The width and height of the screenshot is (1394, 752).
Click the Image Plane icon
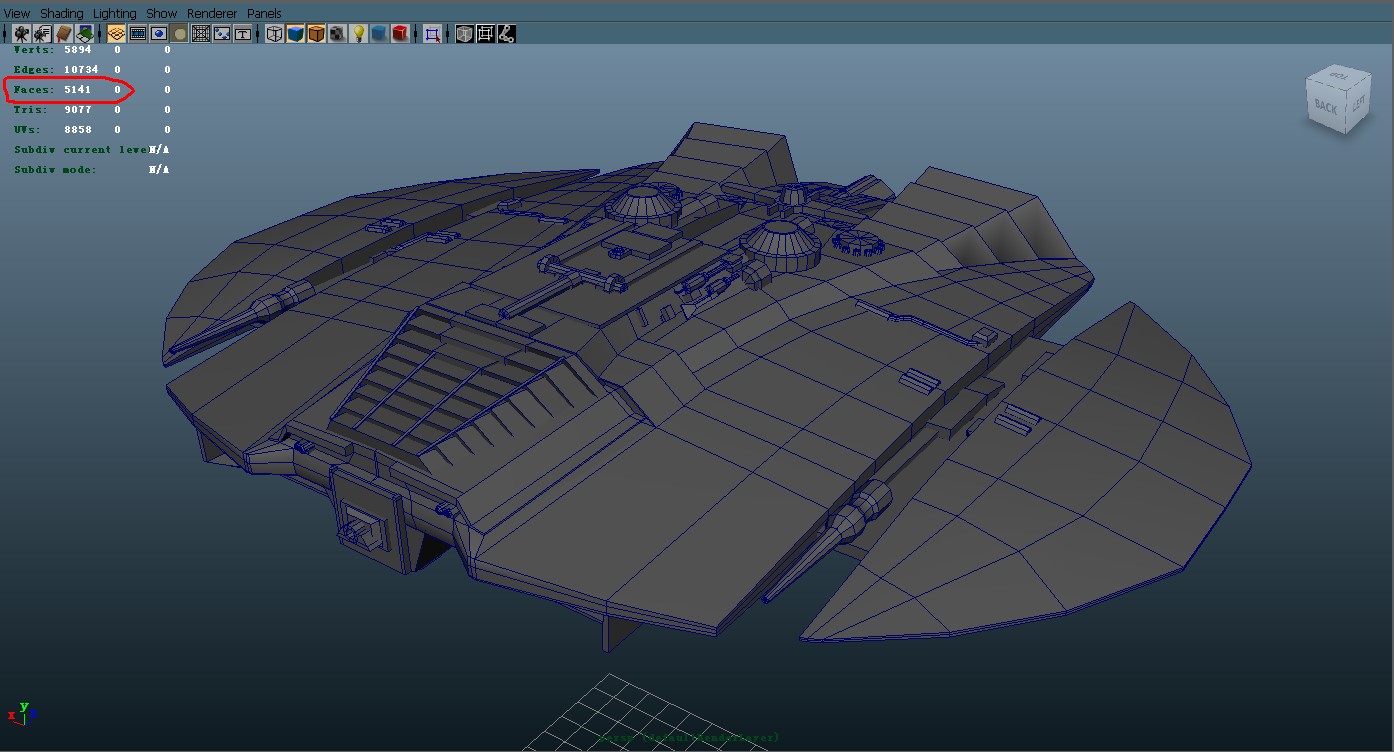coord(84,34)
